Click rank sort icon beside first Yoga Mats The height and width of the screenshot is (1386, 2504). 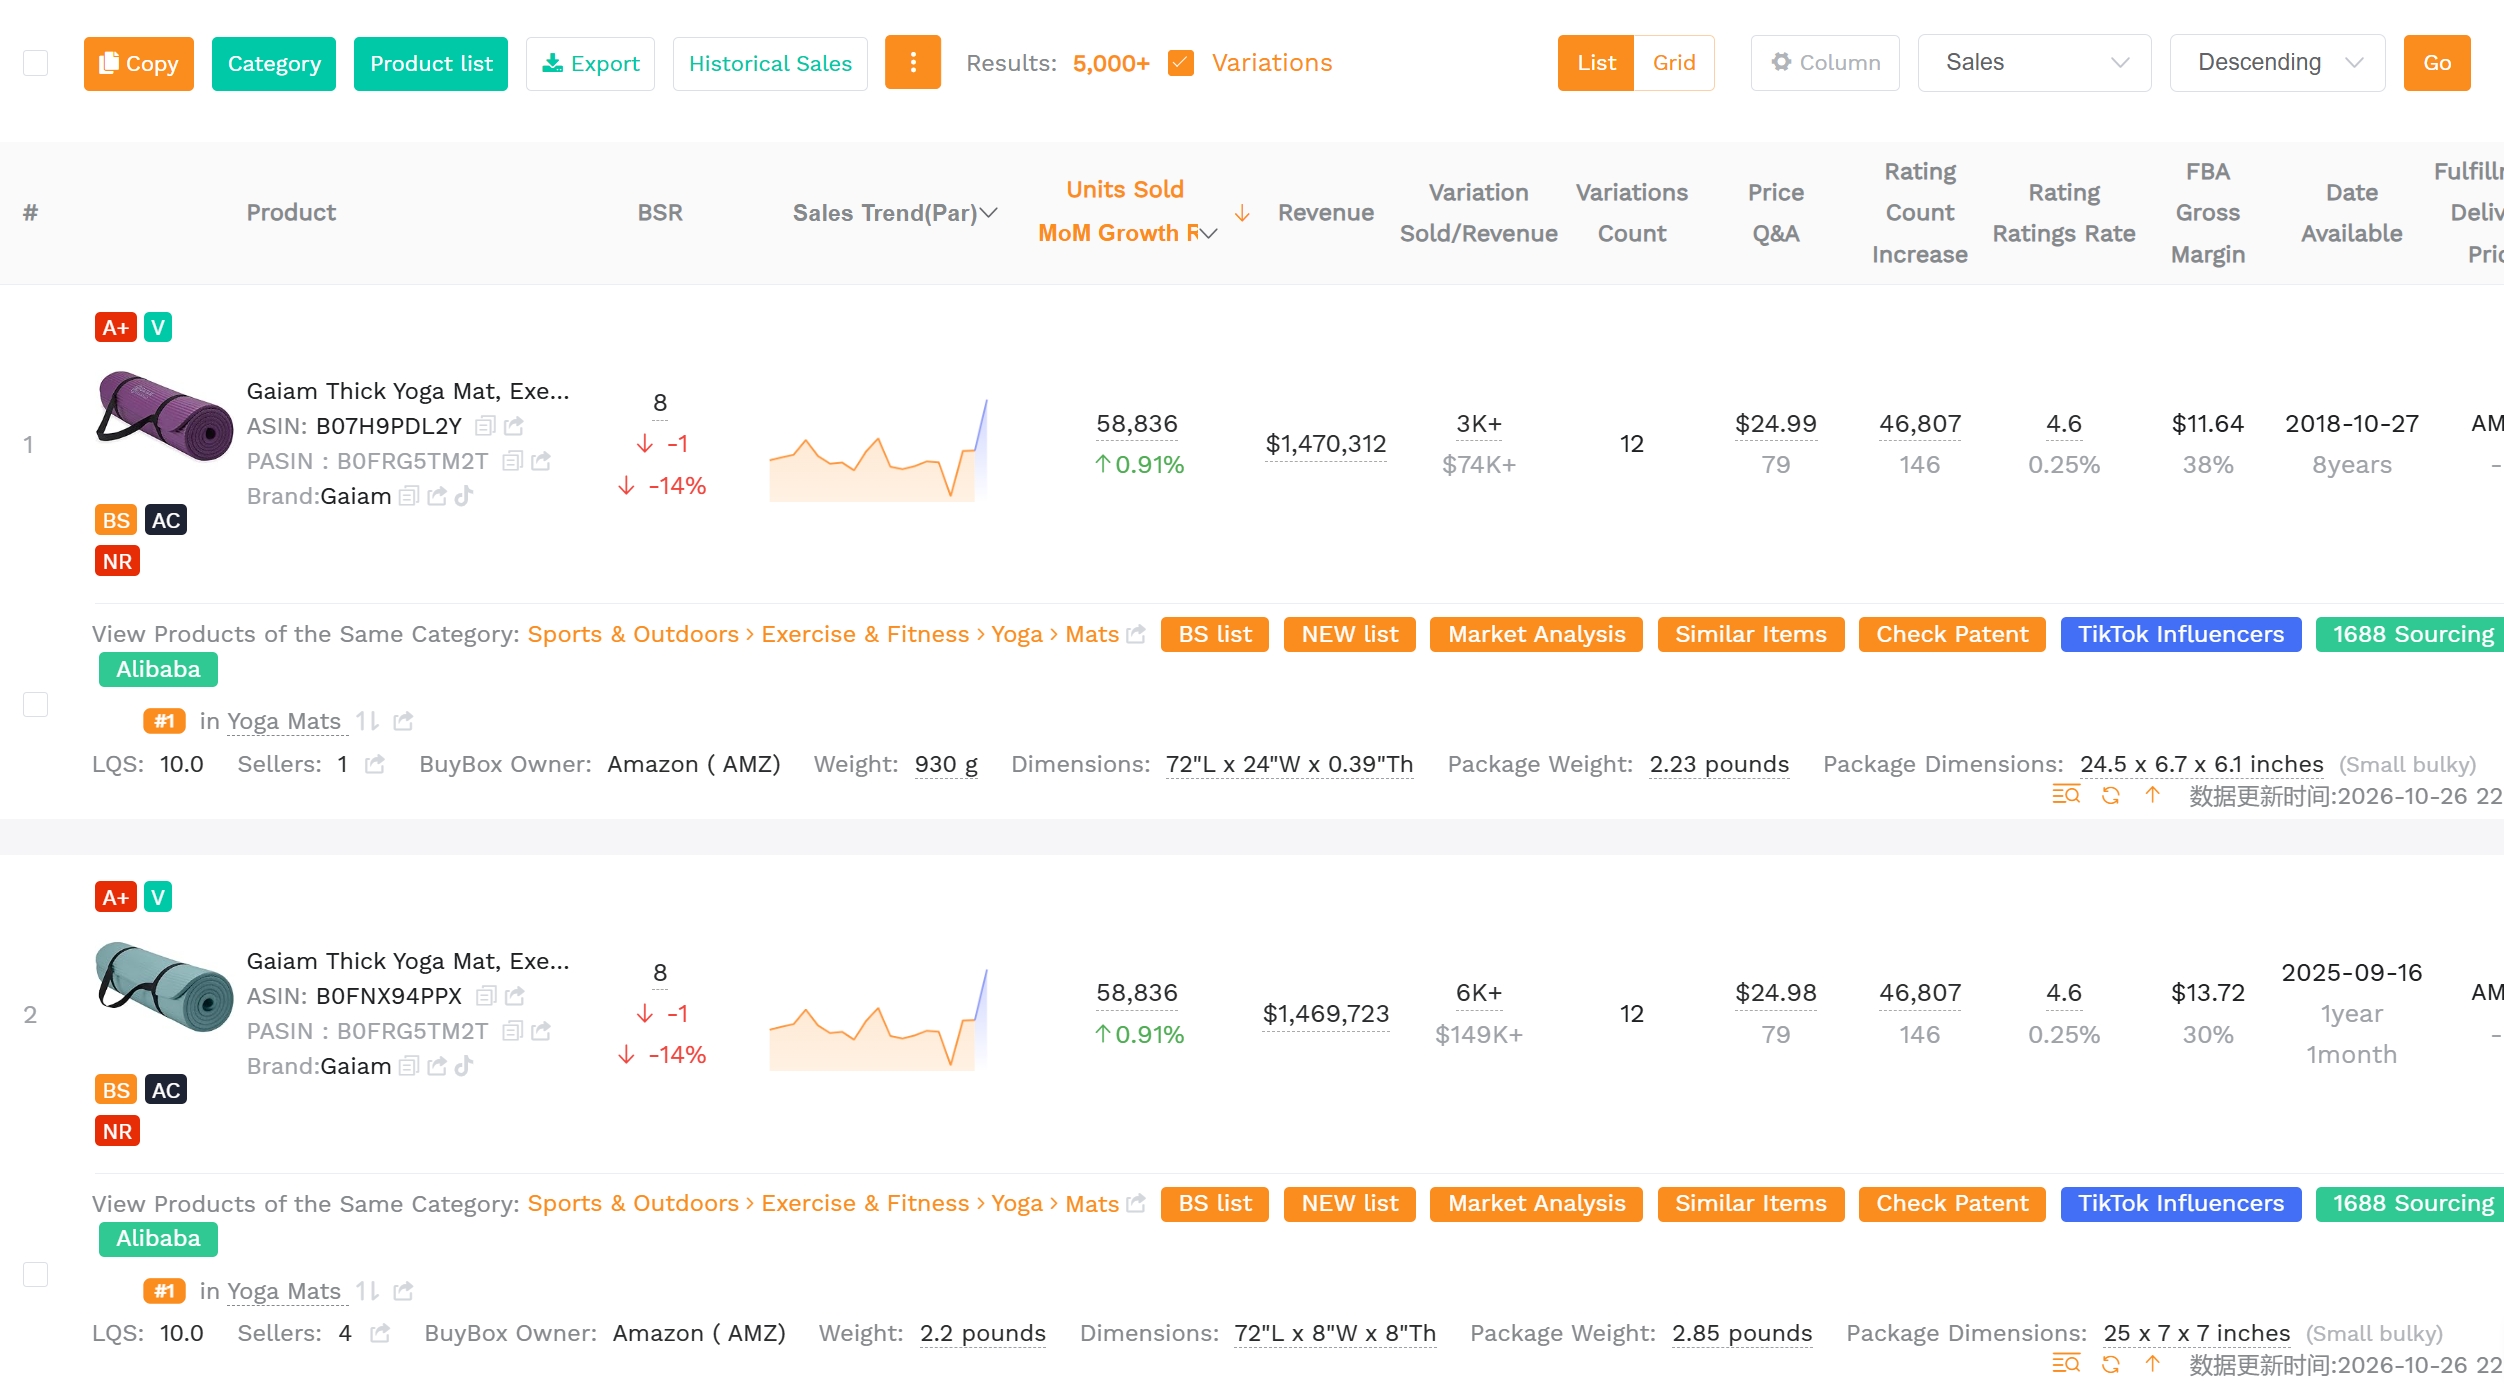[368, 721]
